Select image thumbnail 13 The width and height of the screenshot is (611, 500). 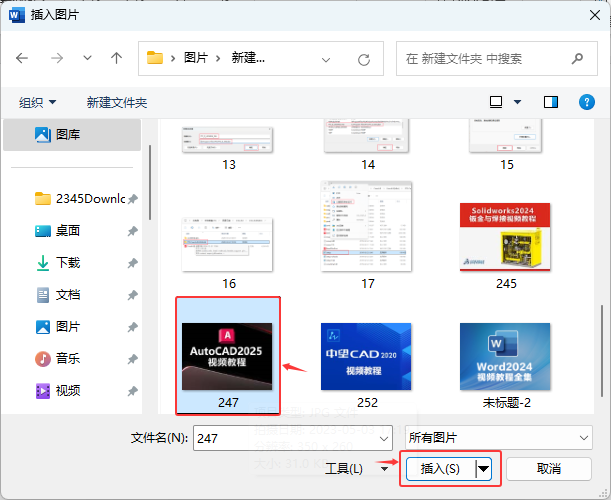point(228,140)
